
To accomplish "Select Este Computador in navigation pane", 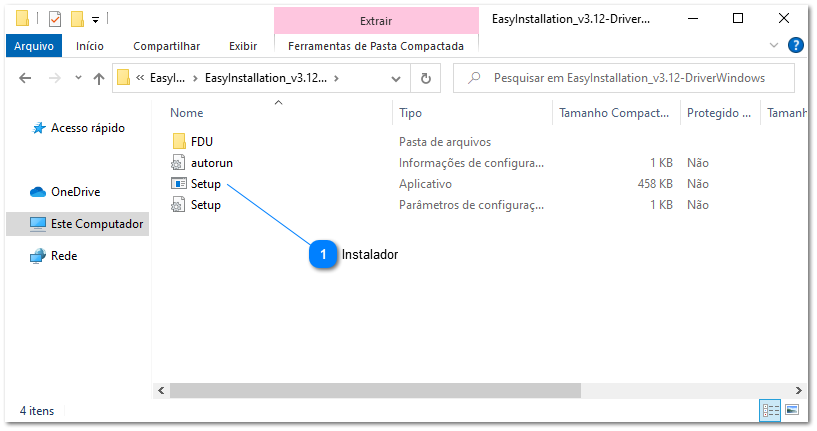I will (x=77, y=224).
